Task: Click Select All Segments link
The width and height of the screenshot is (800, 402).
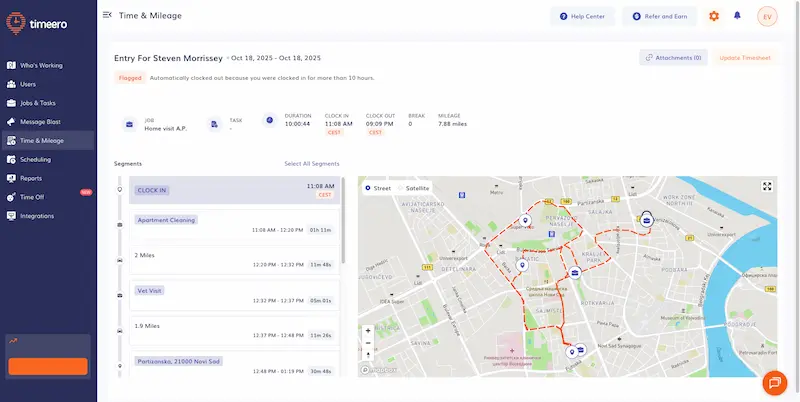Action: (312, 164)
